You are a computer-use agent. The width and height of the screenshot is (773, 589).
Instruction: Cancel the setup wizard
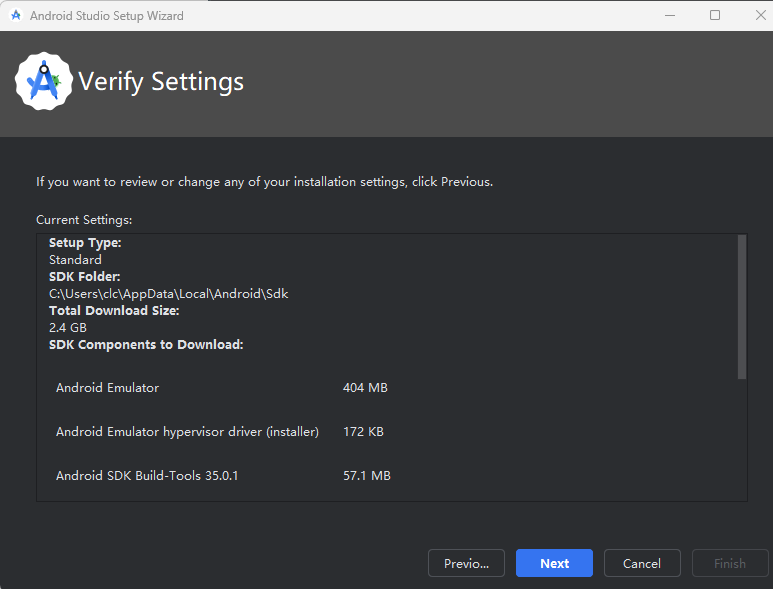(x=642, y=563)
